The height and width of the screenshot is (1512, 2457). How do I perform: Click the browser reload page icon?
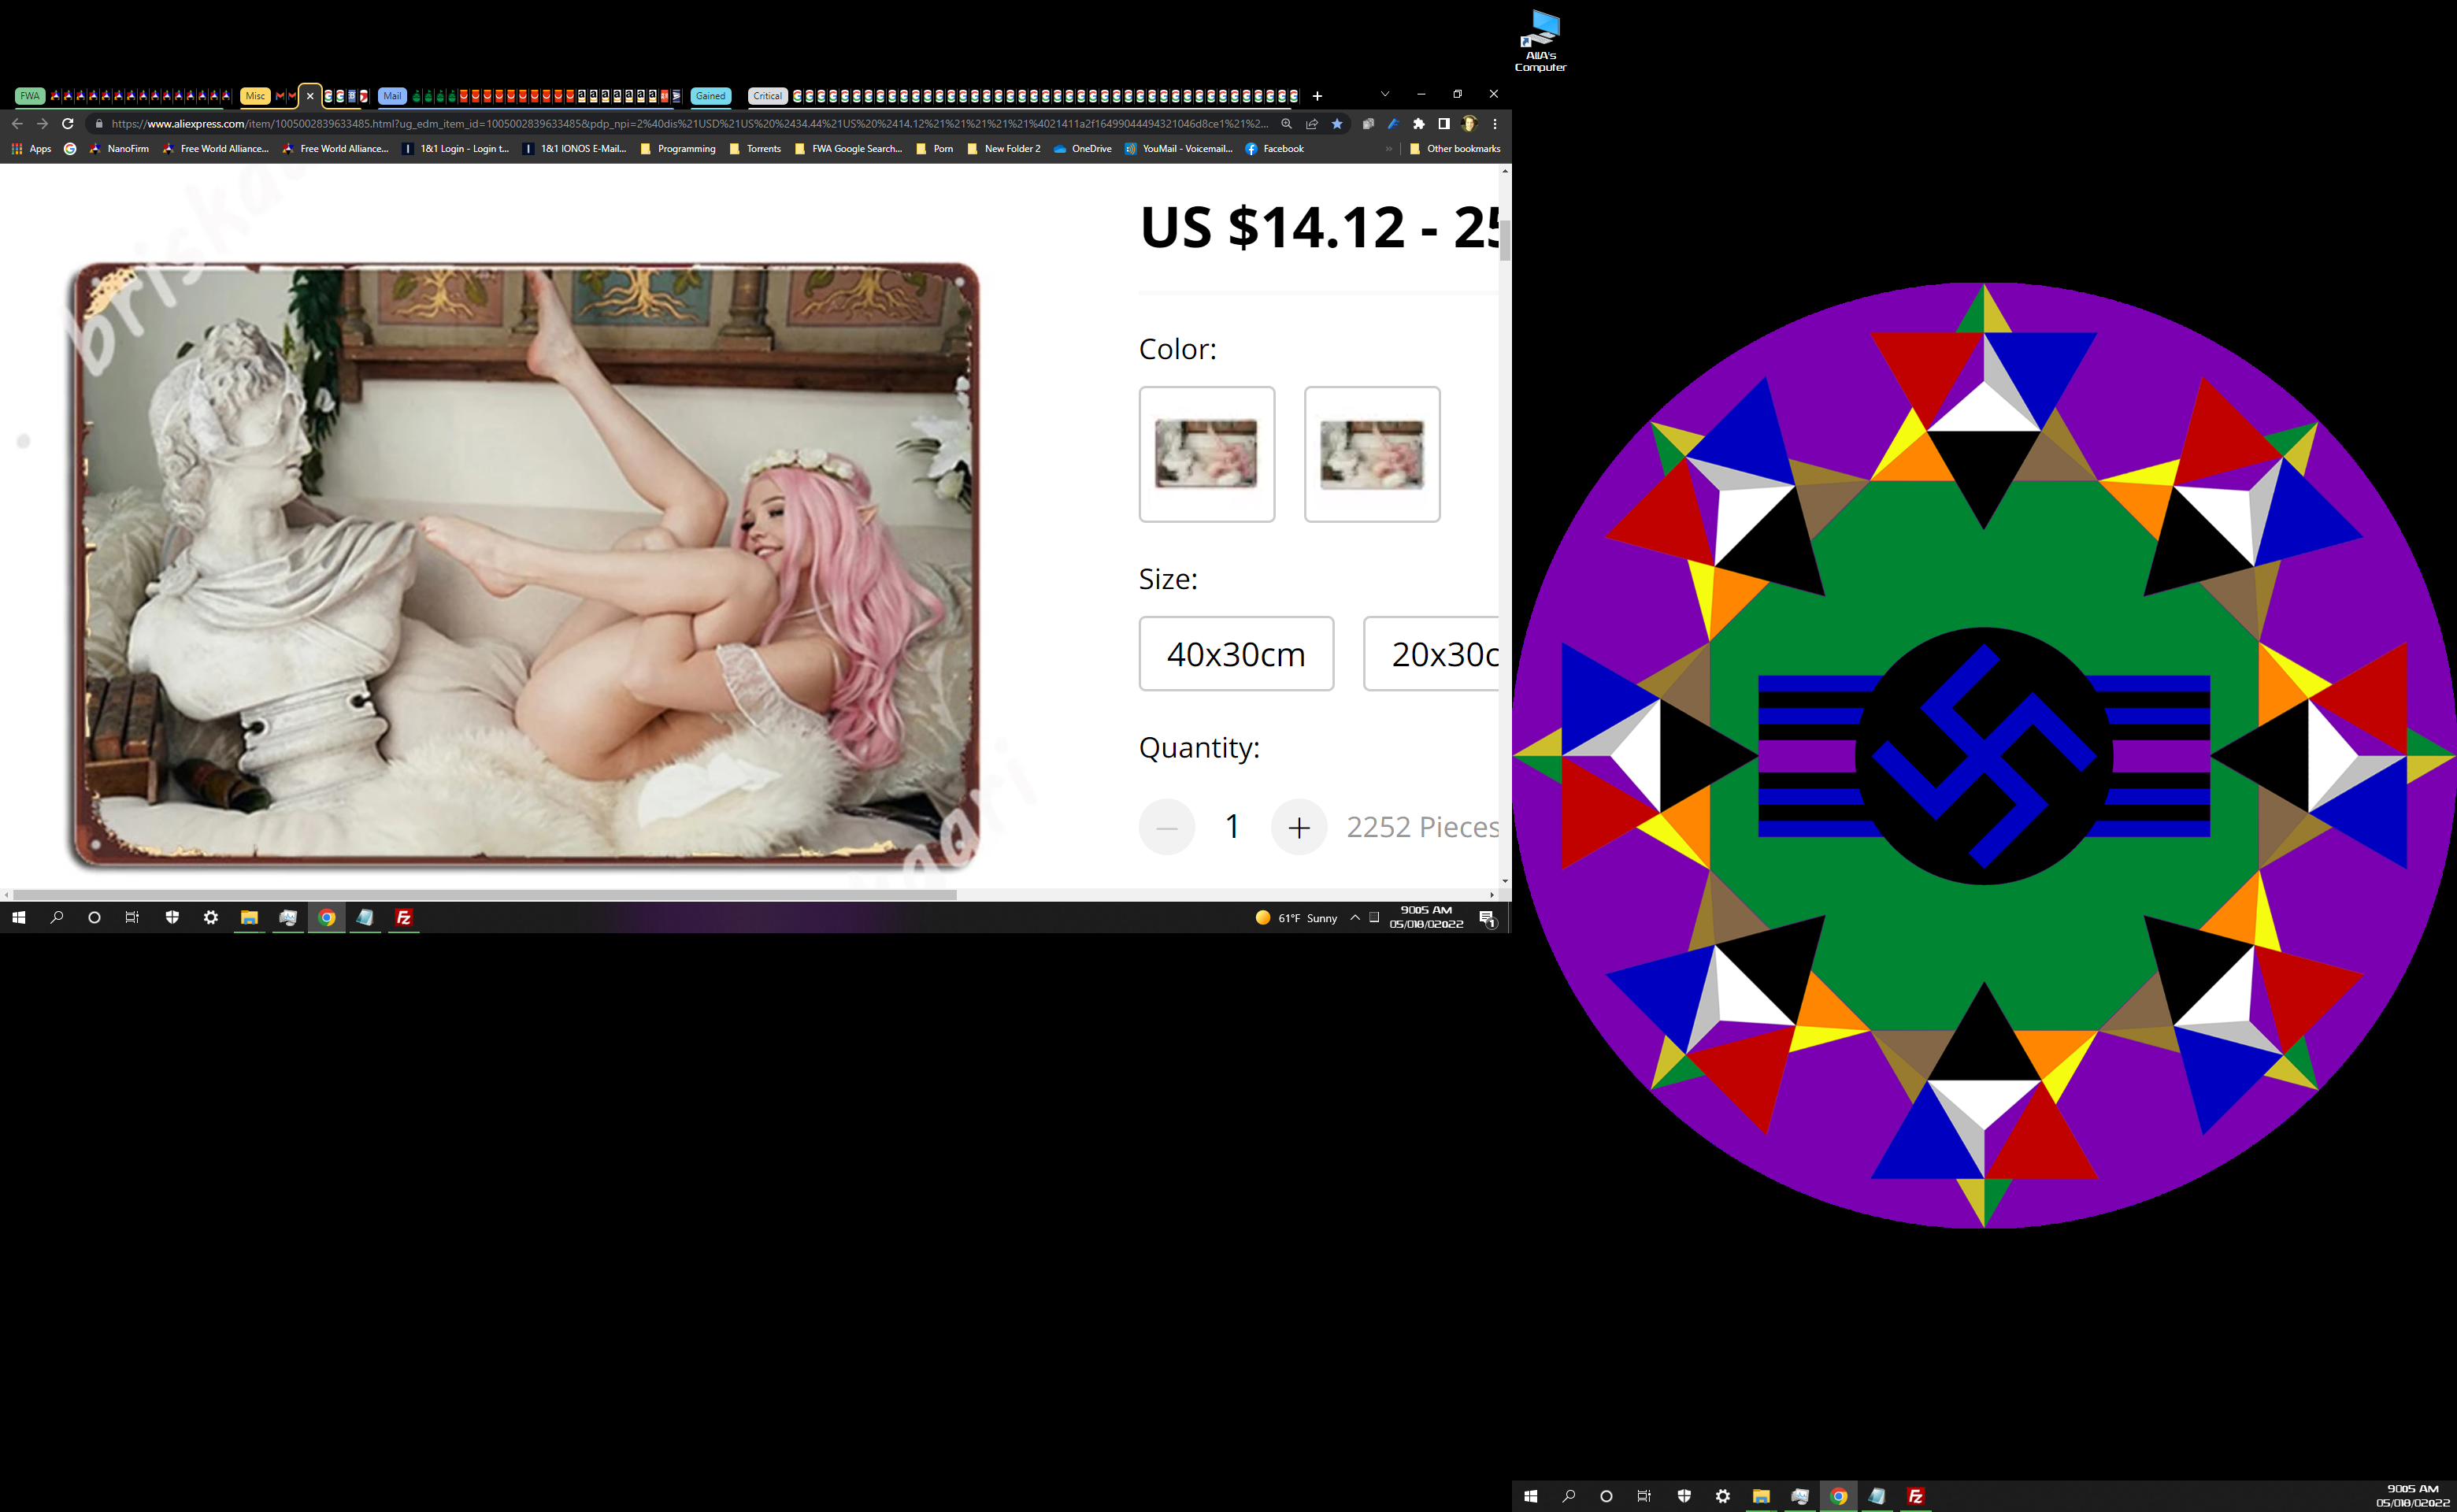[x=68, y=124]
